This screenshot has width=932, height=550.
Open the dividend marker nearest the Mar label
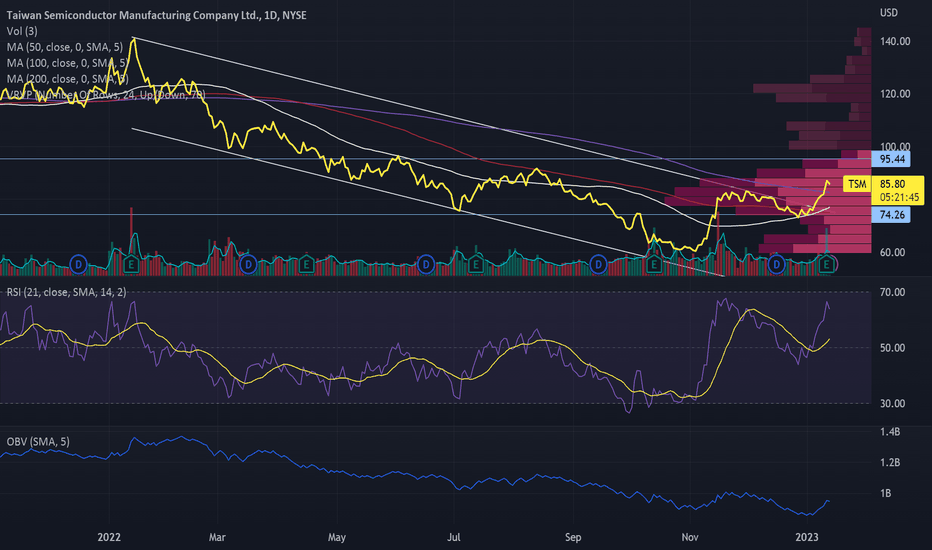[x=248, y=264]
